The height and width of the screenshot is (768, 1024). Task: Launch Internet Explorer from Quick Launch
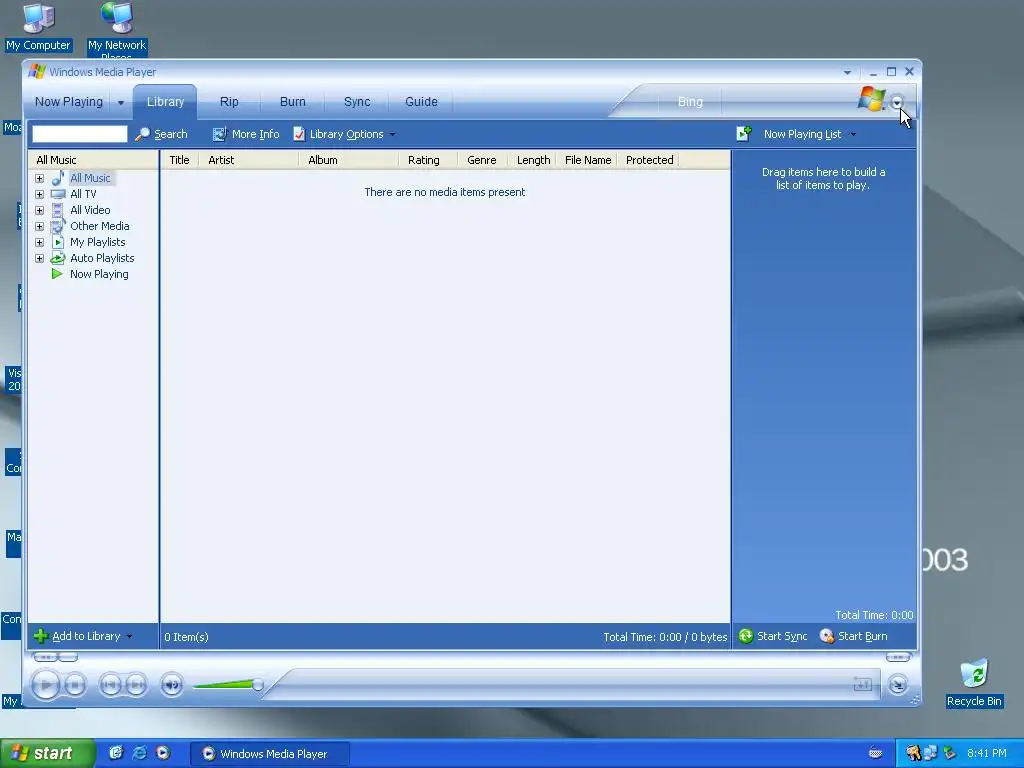click(x=139, y=753)
